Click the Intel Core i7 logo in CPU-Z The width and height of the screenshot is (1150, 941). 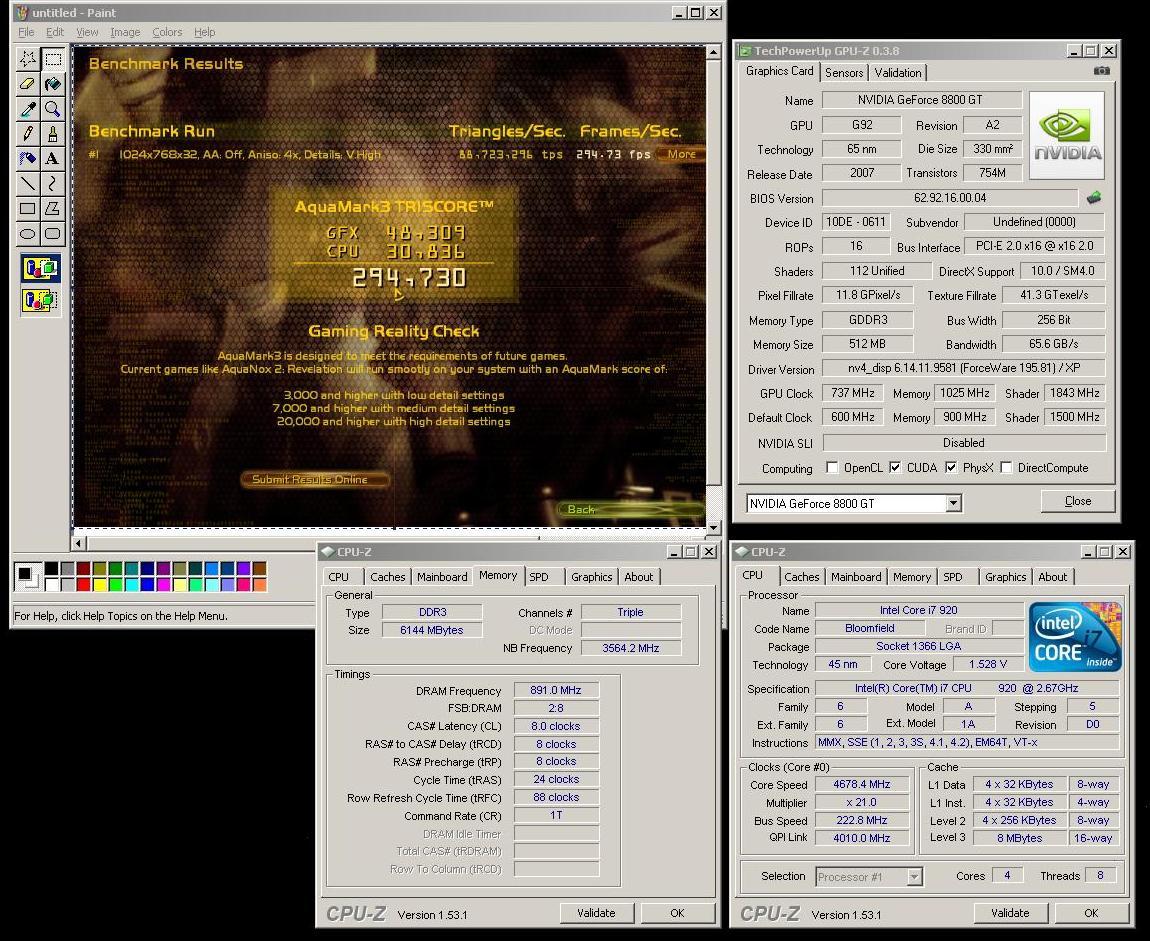[1075, 637]
